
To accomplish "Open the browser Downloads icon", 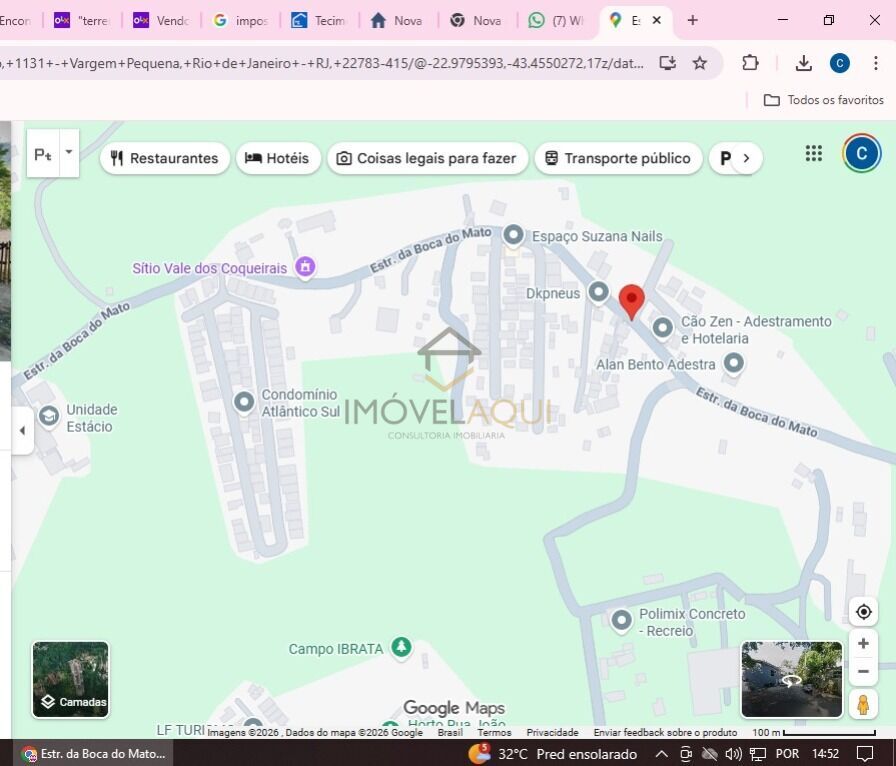I will click(x=803, y=63).
